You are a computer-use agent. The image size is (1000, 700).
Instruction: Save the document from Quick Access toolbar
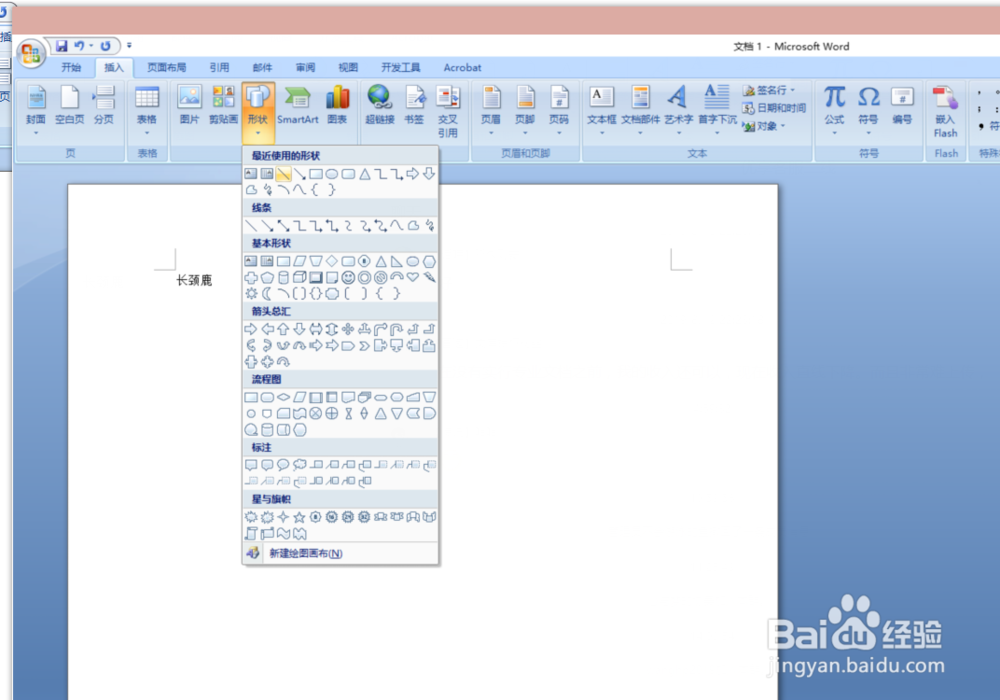62,46
